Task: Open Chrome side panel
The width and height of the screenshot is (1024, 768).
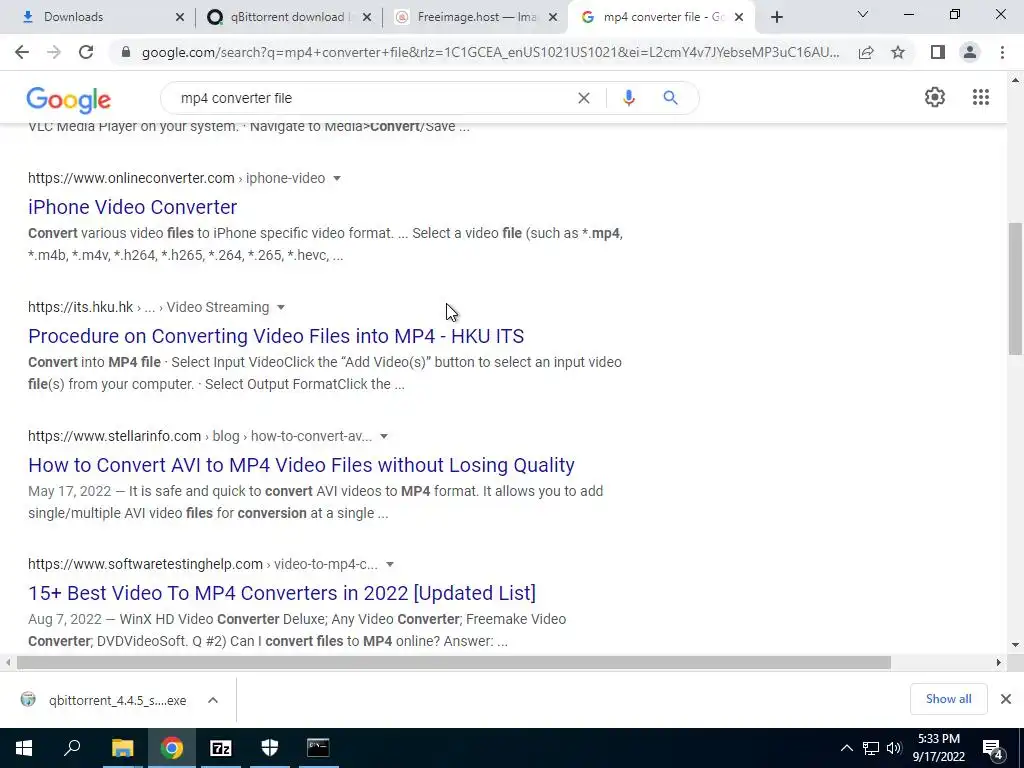Action: 938,52
